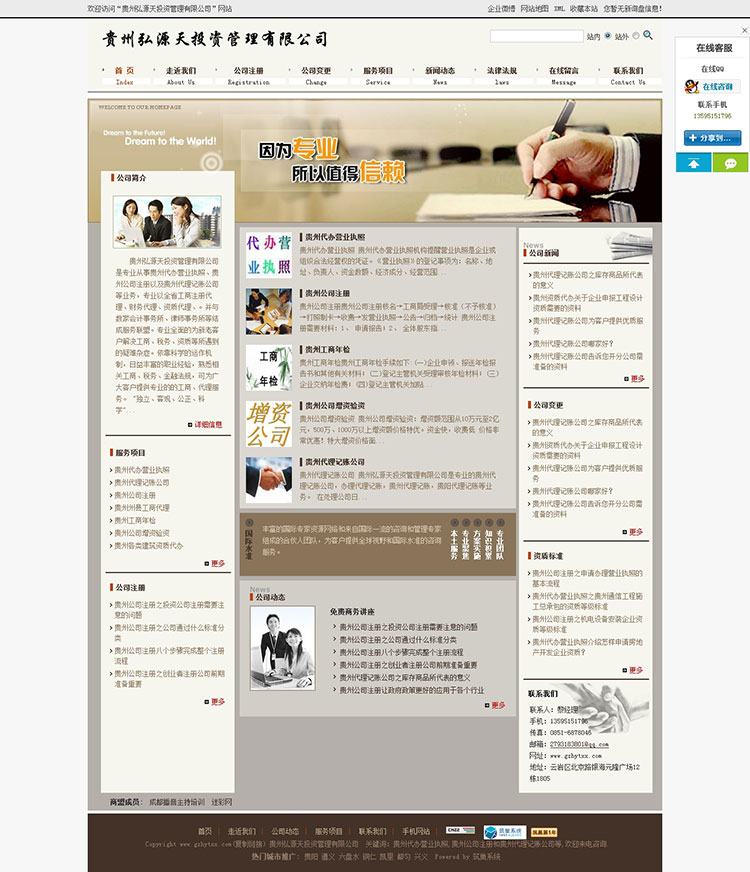750x872 pixels.
Task: Open the green chat bubble icon
Action: pyautogui.click(x=730, y=163)
